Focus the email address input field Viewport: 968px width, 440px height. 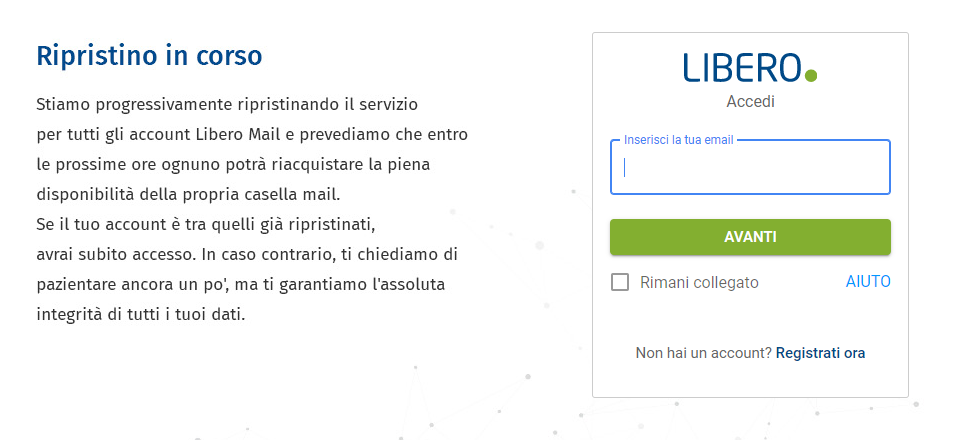(x=750, y=168)
